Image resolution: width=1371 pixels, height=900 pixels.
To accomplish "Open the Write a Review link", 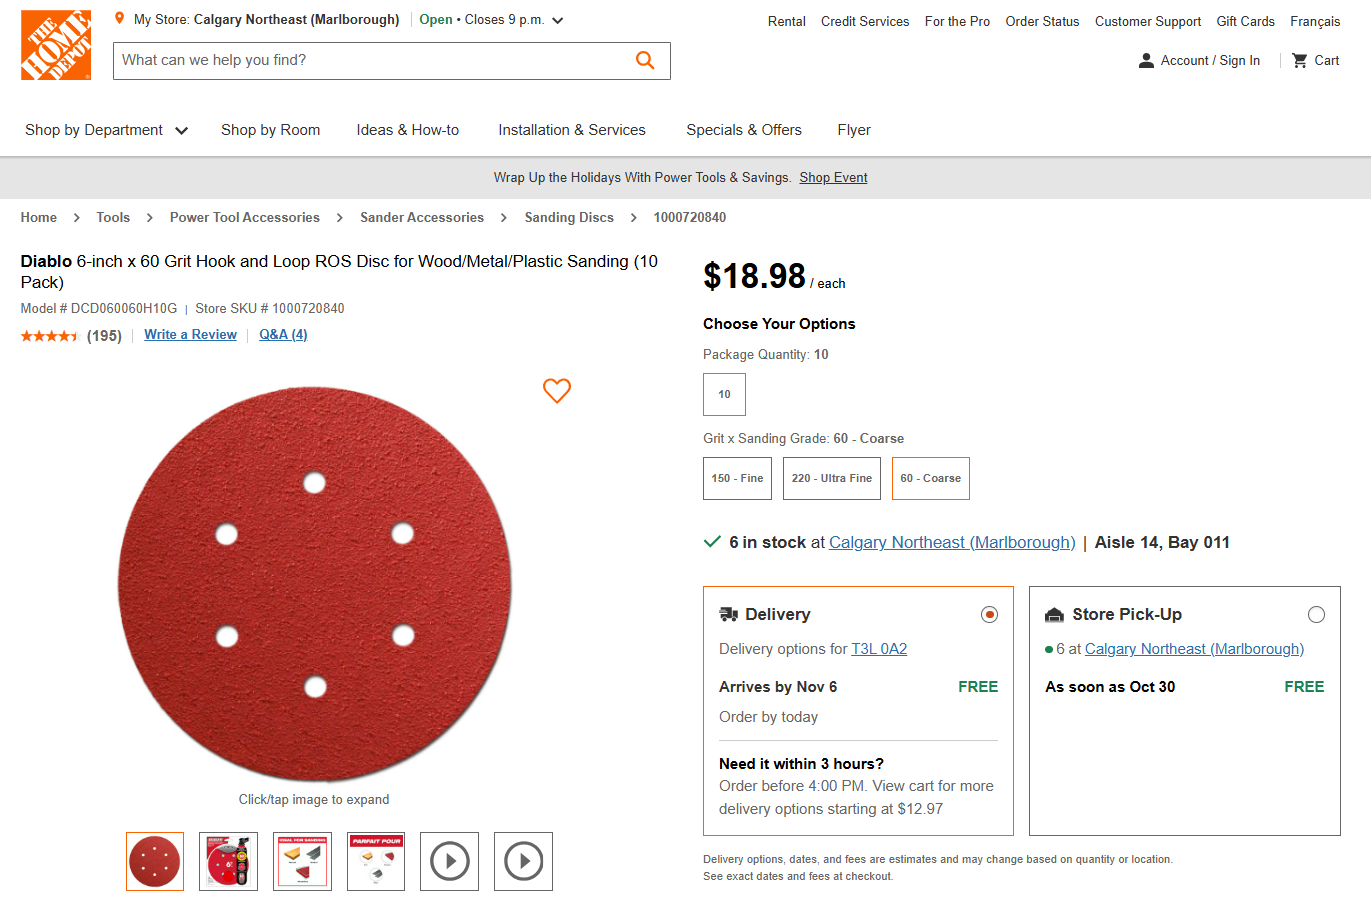I will pos(190,334).
